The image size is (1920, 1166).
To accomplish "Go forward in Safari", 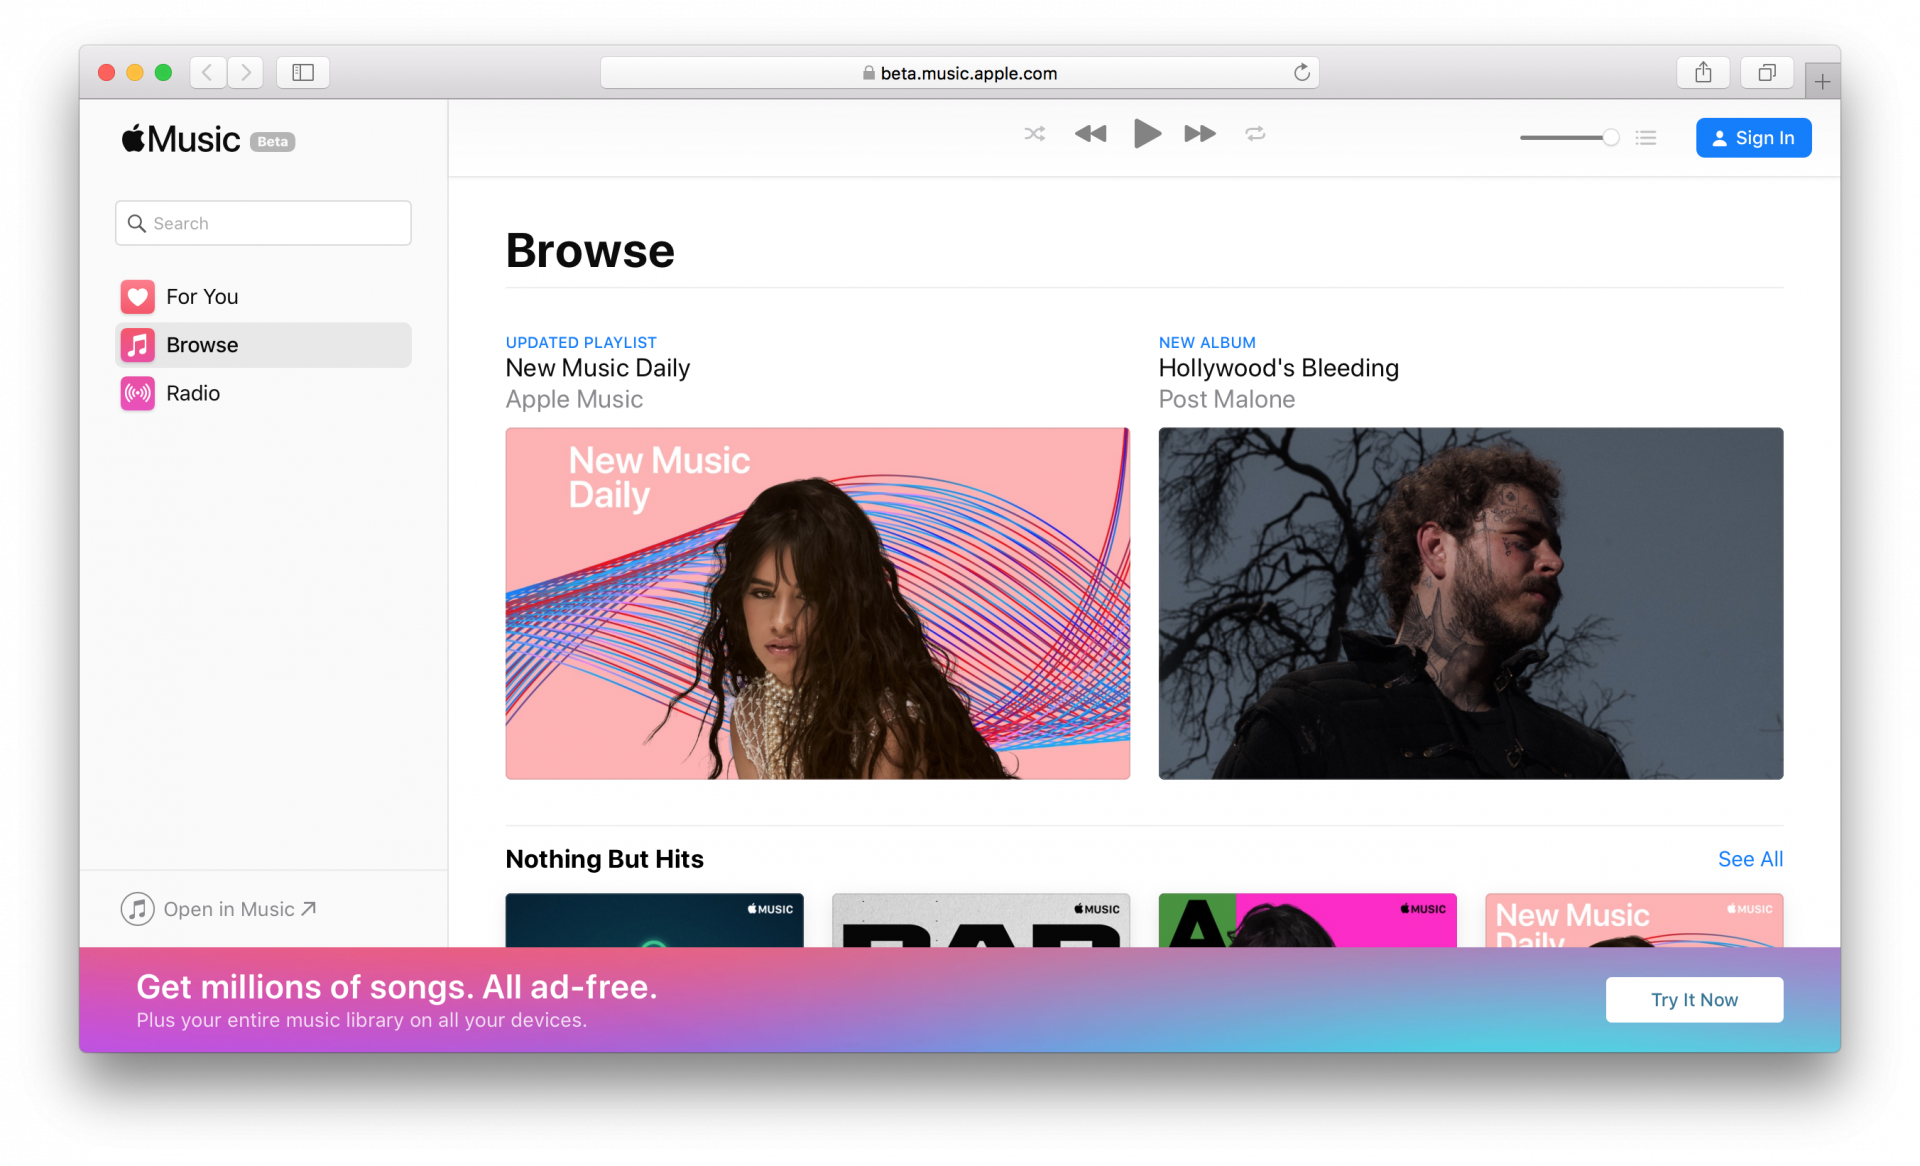I will [245, 72].
